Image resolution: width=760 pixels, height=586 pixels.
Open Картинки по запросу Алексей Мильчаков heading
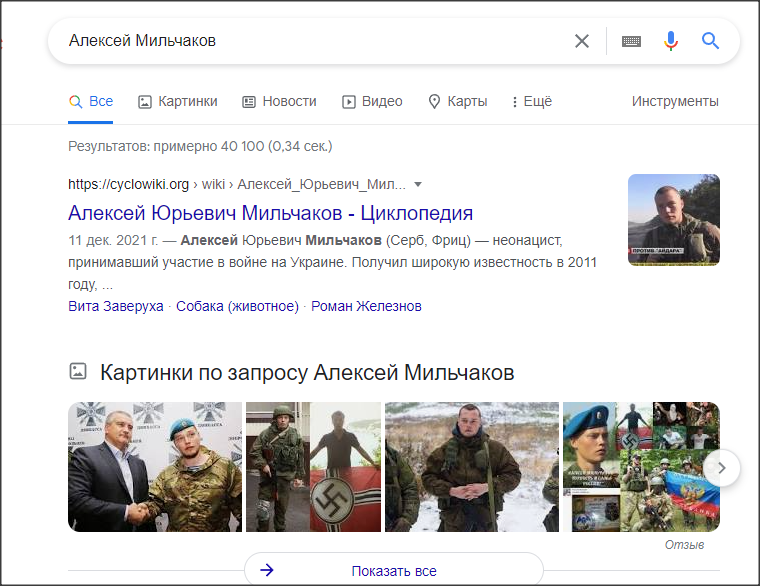307,373
